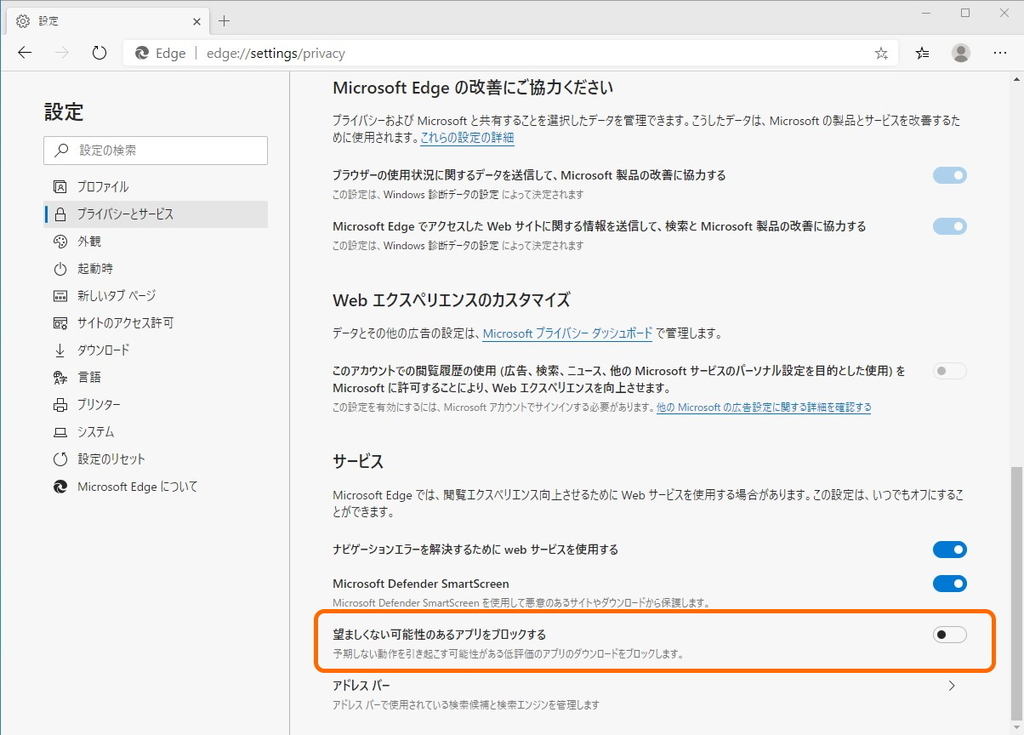Open the browser profile menu
1024x735 pixels.
tap(960, 52)
